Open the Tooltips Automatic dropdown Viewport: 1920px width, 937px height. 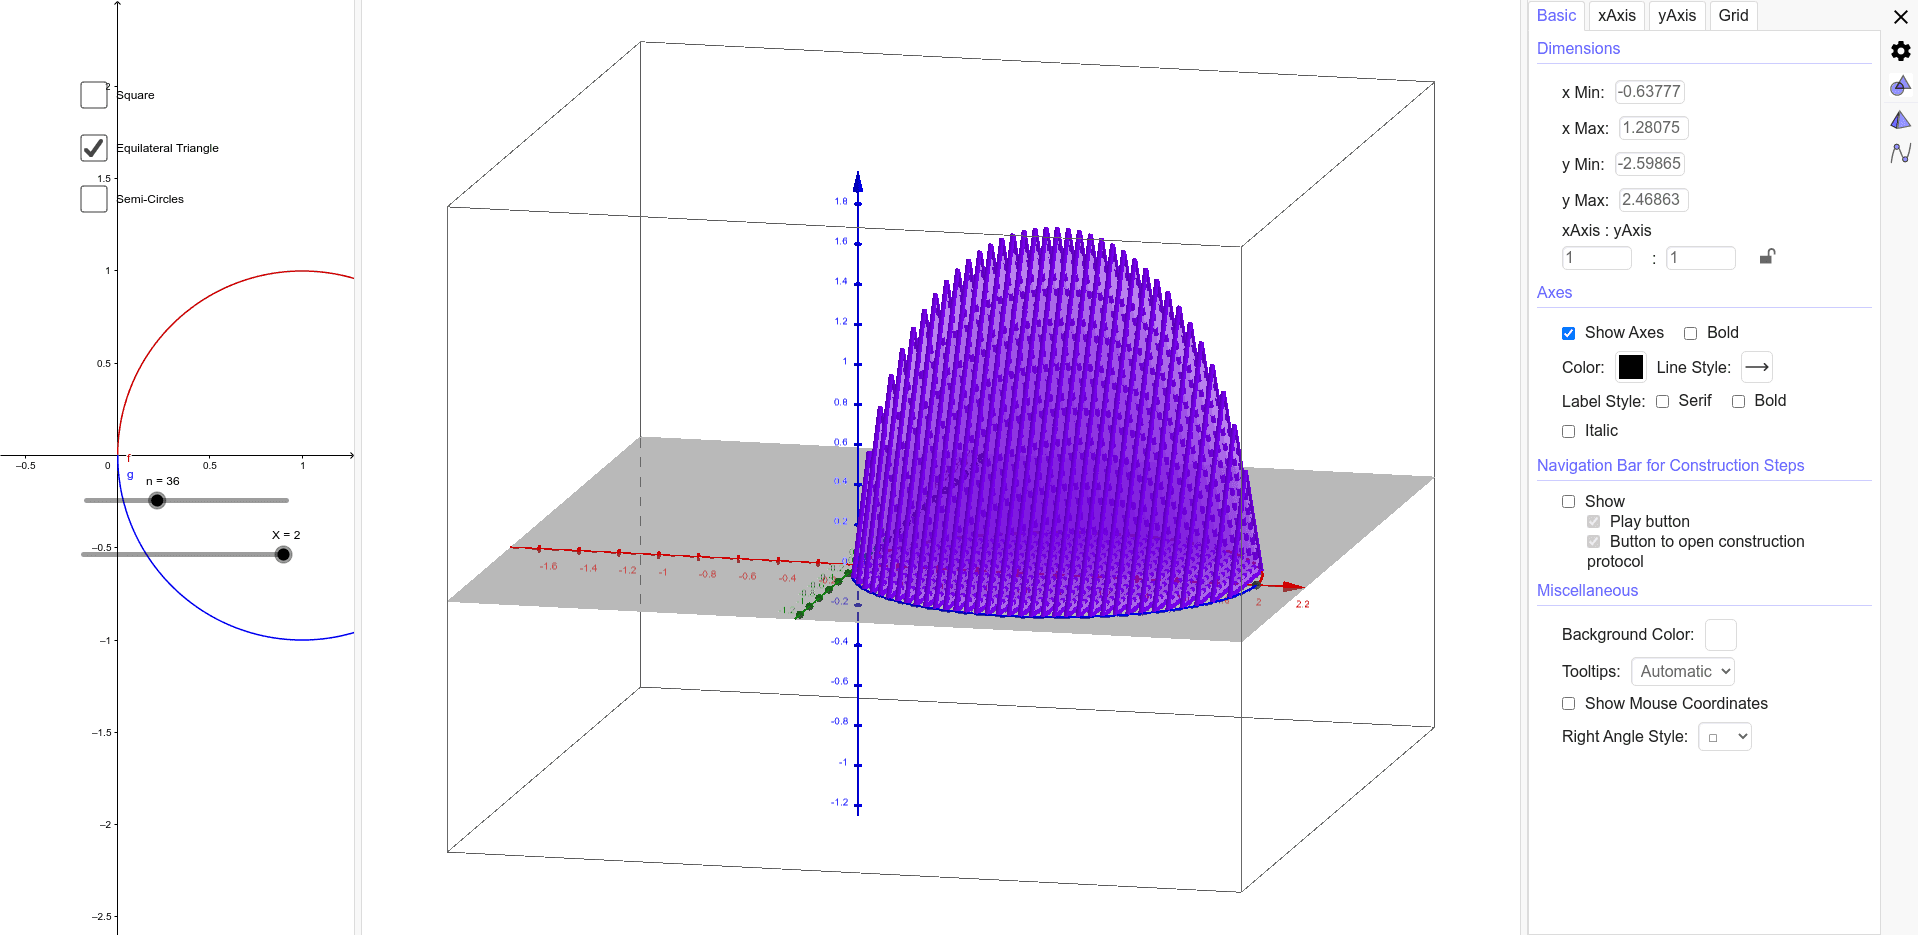(1682, 671)
